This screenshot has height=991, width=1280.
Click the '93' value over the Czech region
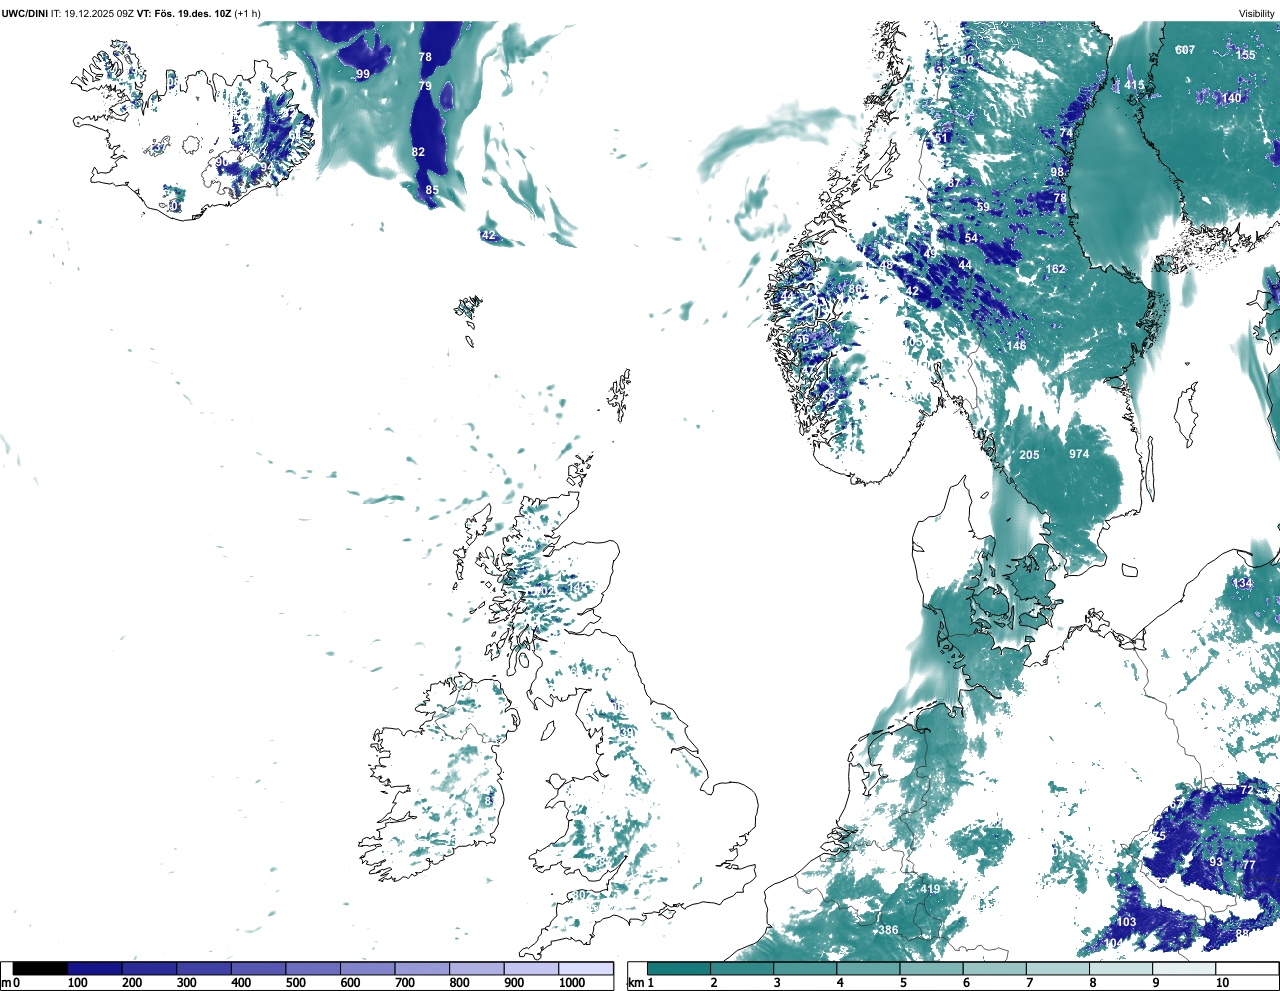click(1216, 862)
